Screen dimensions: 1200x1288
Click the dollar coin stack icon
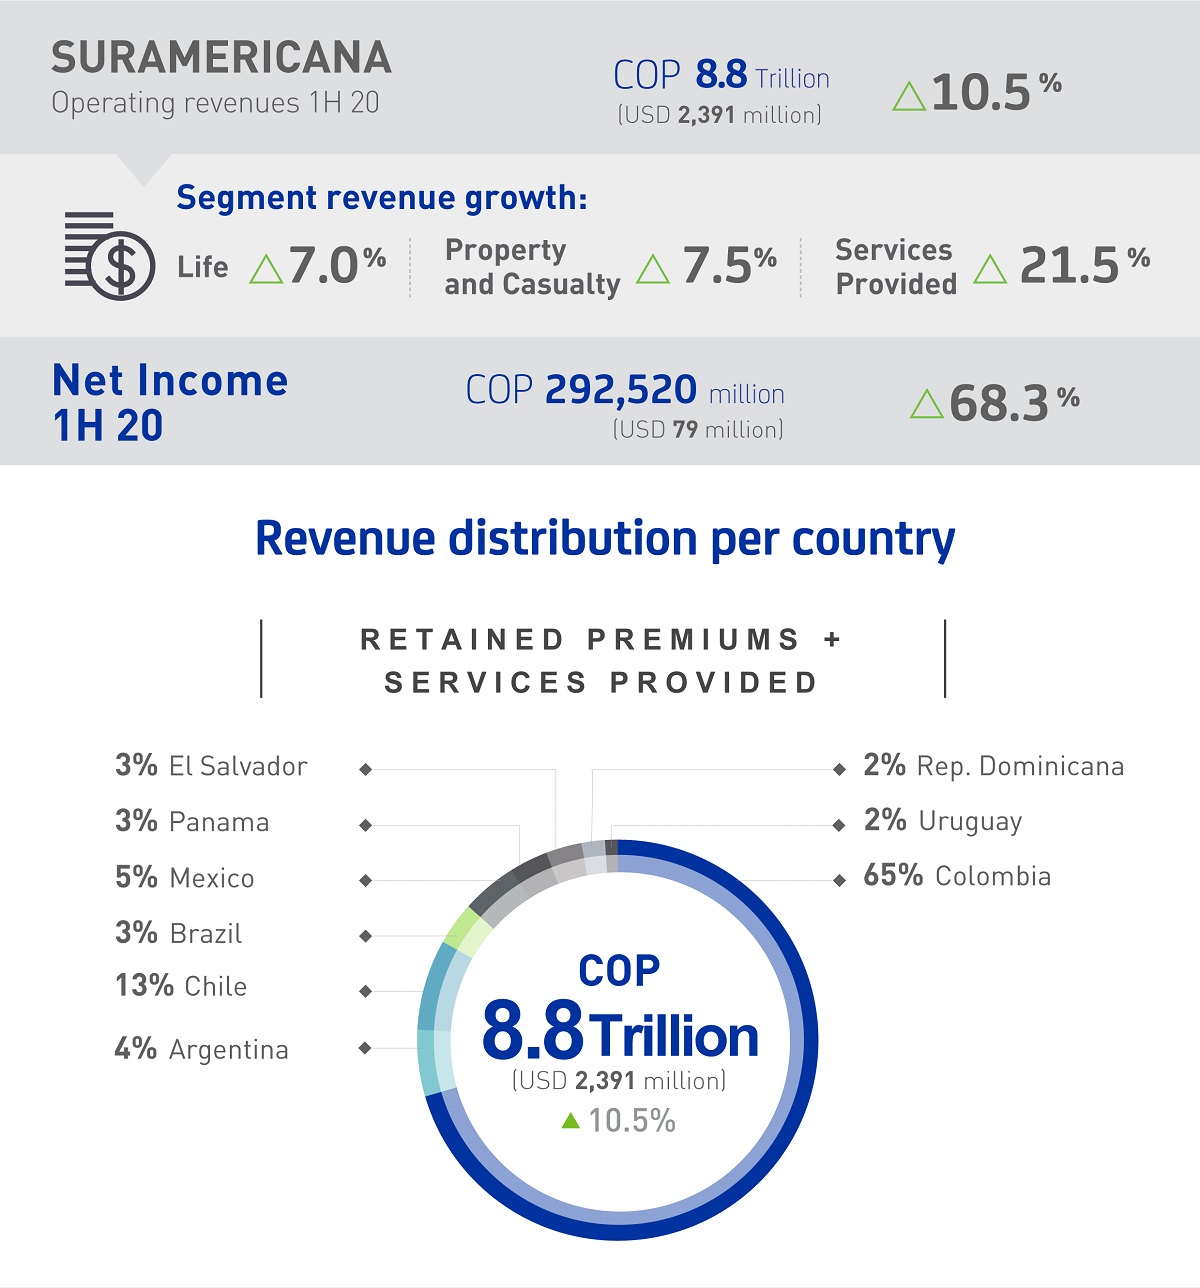109,256
